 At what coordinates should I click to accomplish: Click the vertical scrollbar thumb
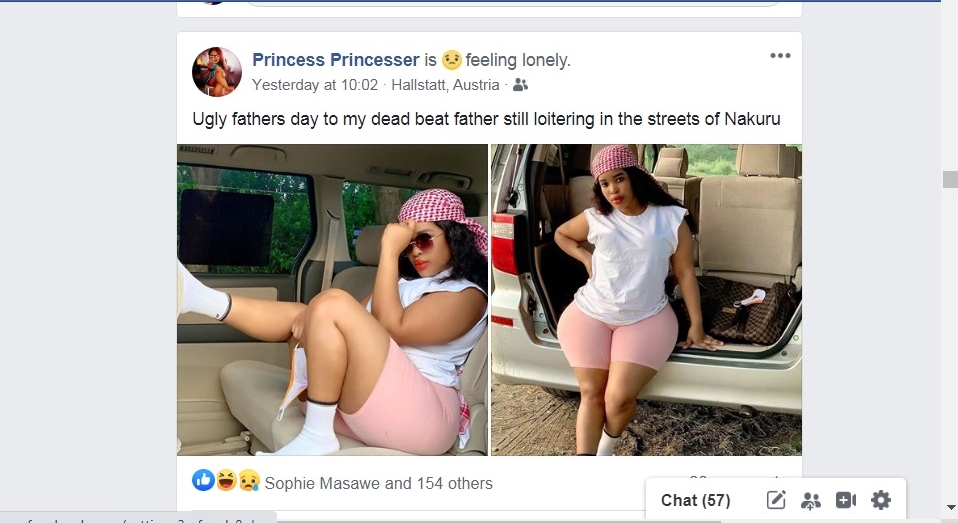950,179
